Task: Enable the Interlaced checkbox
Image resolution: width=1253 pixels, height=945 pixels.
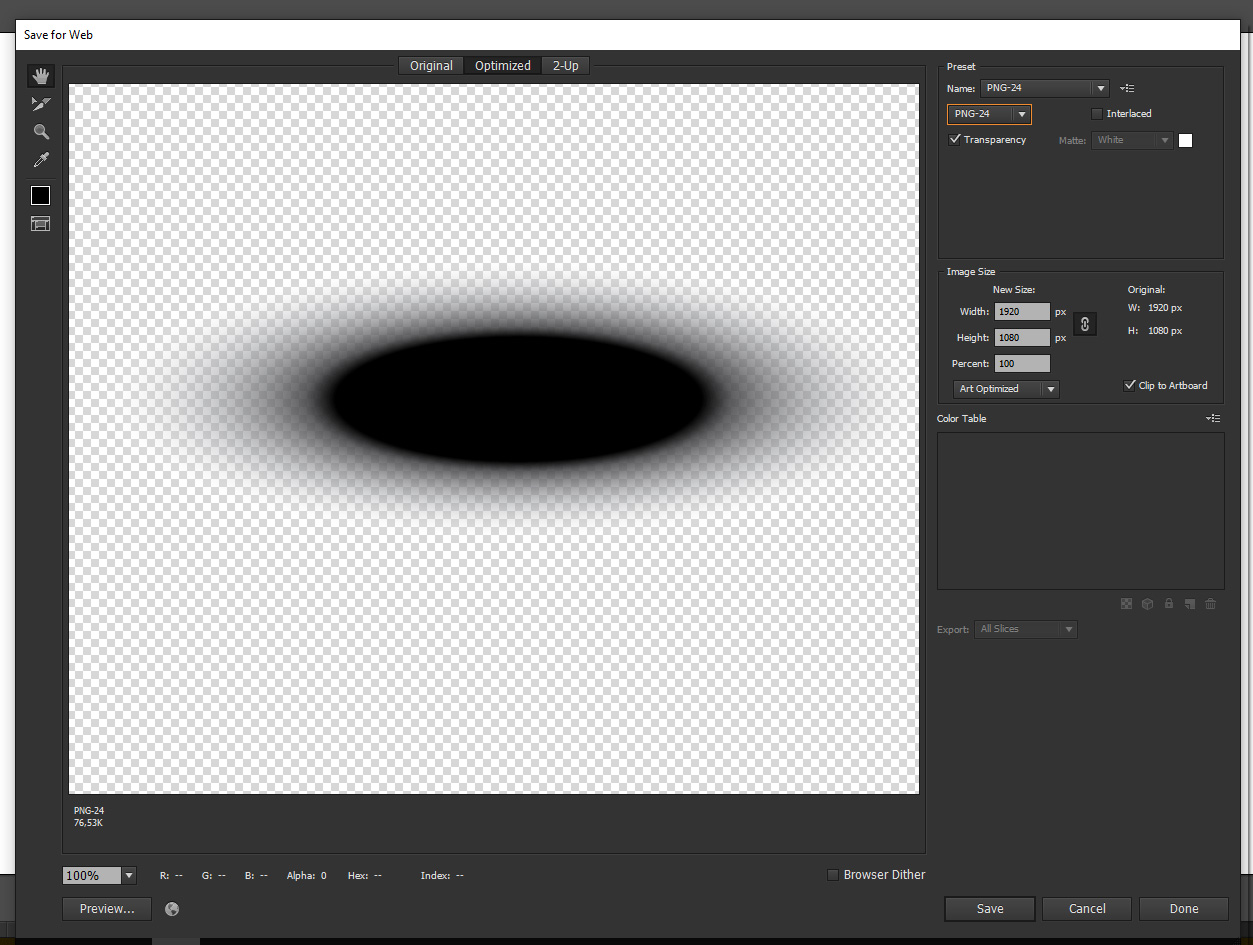Action: coord(1097,114)
